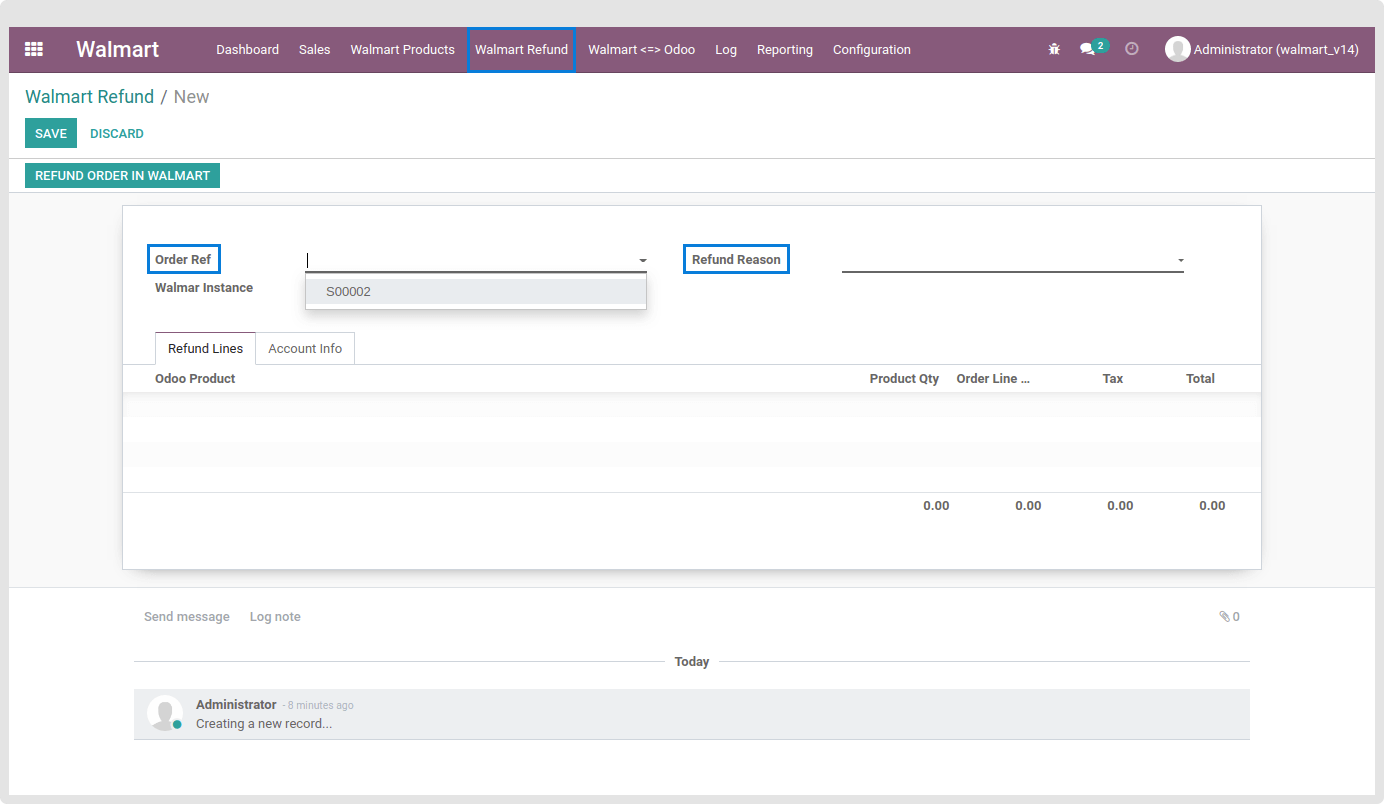The image size is (1384, 804).
Task: Expand the Order Ref dropdown arrow
Action: click(x=643, y=260)
